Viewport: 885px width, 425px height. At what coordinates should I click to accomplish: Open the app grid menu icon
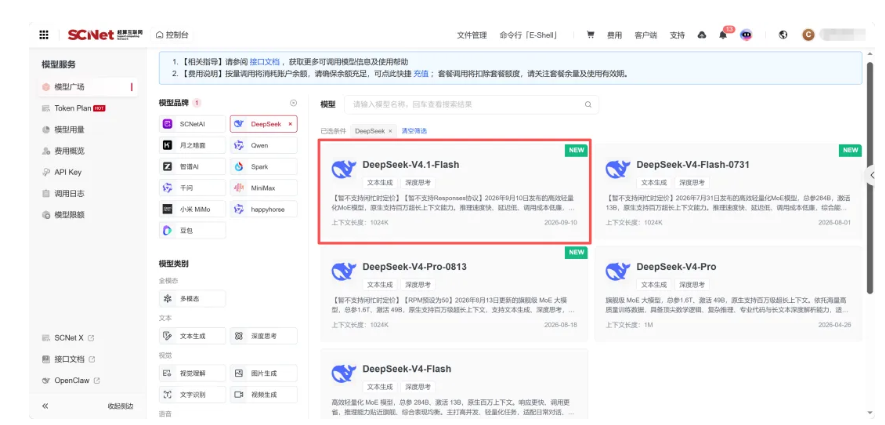(x=43, y=35)
